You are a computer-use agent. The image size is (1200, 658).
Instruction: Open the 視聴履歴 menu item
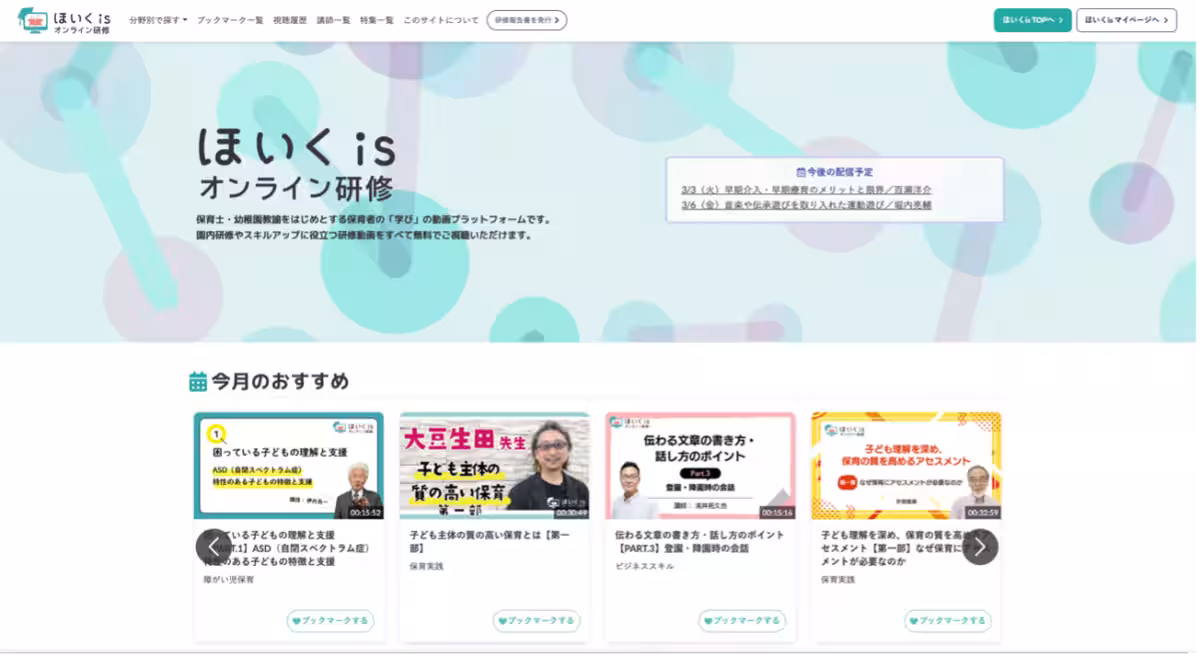click(x=290, y=20)
